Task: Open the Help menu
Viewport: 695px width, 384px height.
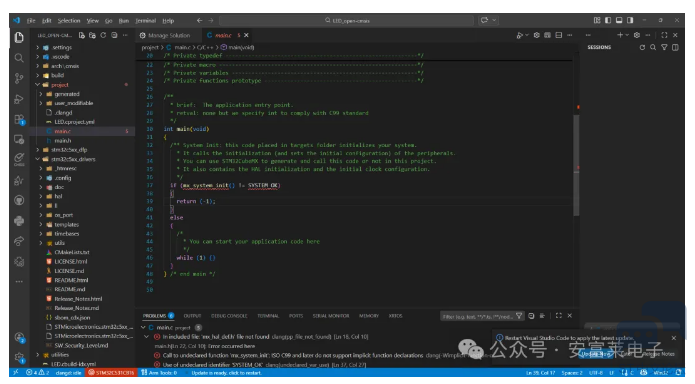Action: (168, 21)
